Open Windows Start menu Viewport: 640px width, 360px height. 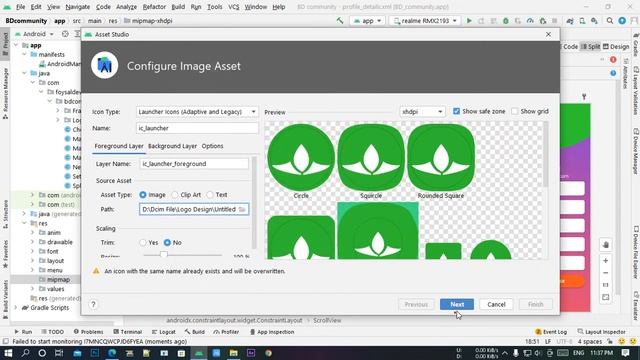pyautogui.click(x=8, y=353)
